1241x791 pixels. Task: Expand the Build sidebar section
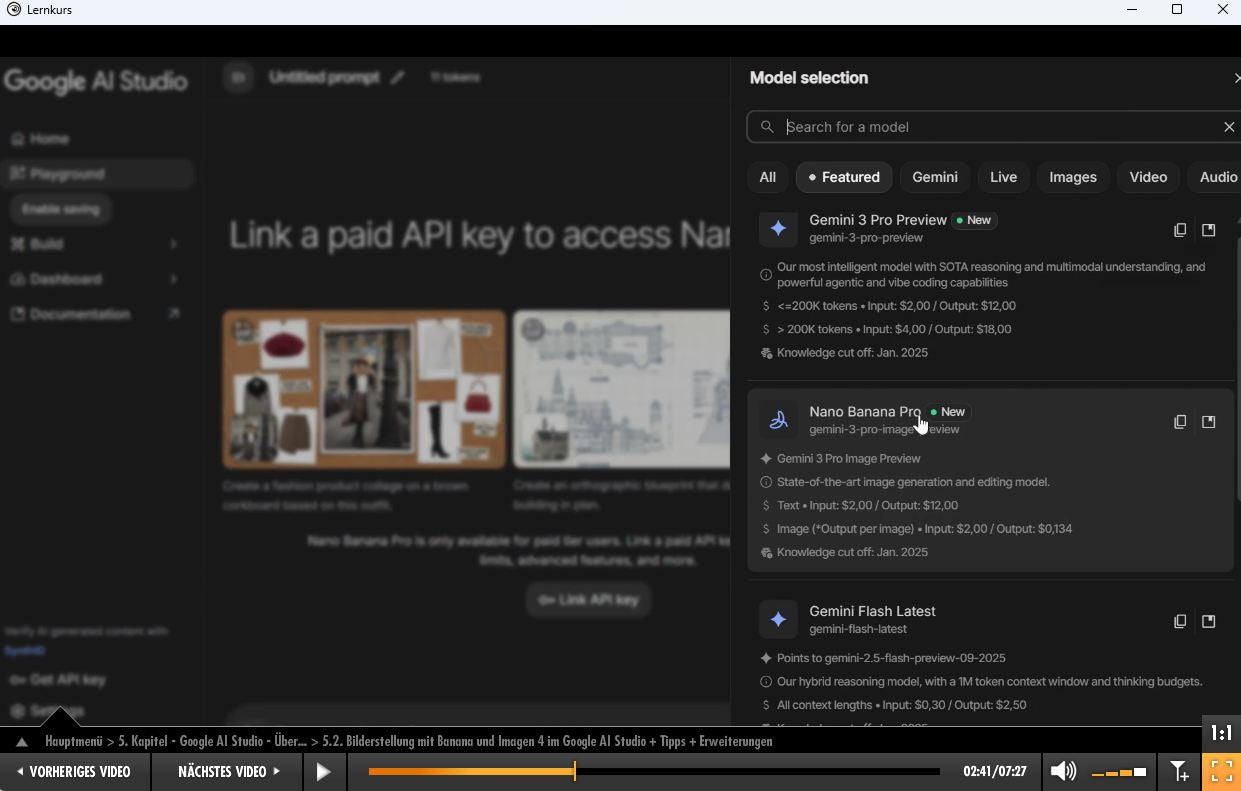click(173, 244)
